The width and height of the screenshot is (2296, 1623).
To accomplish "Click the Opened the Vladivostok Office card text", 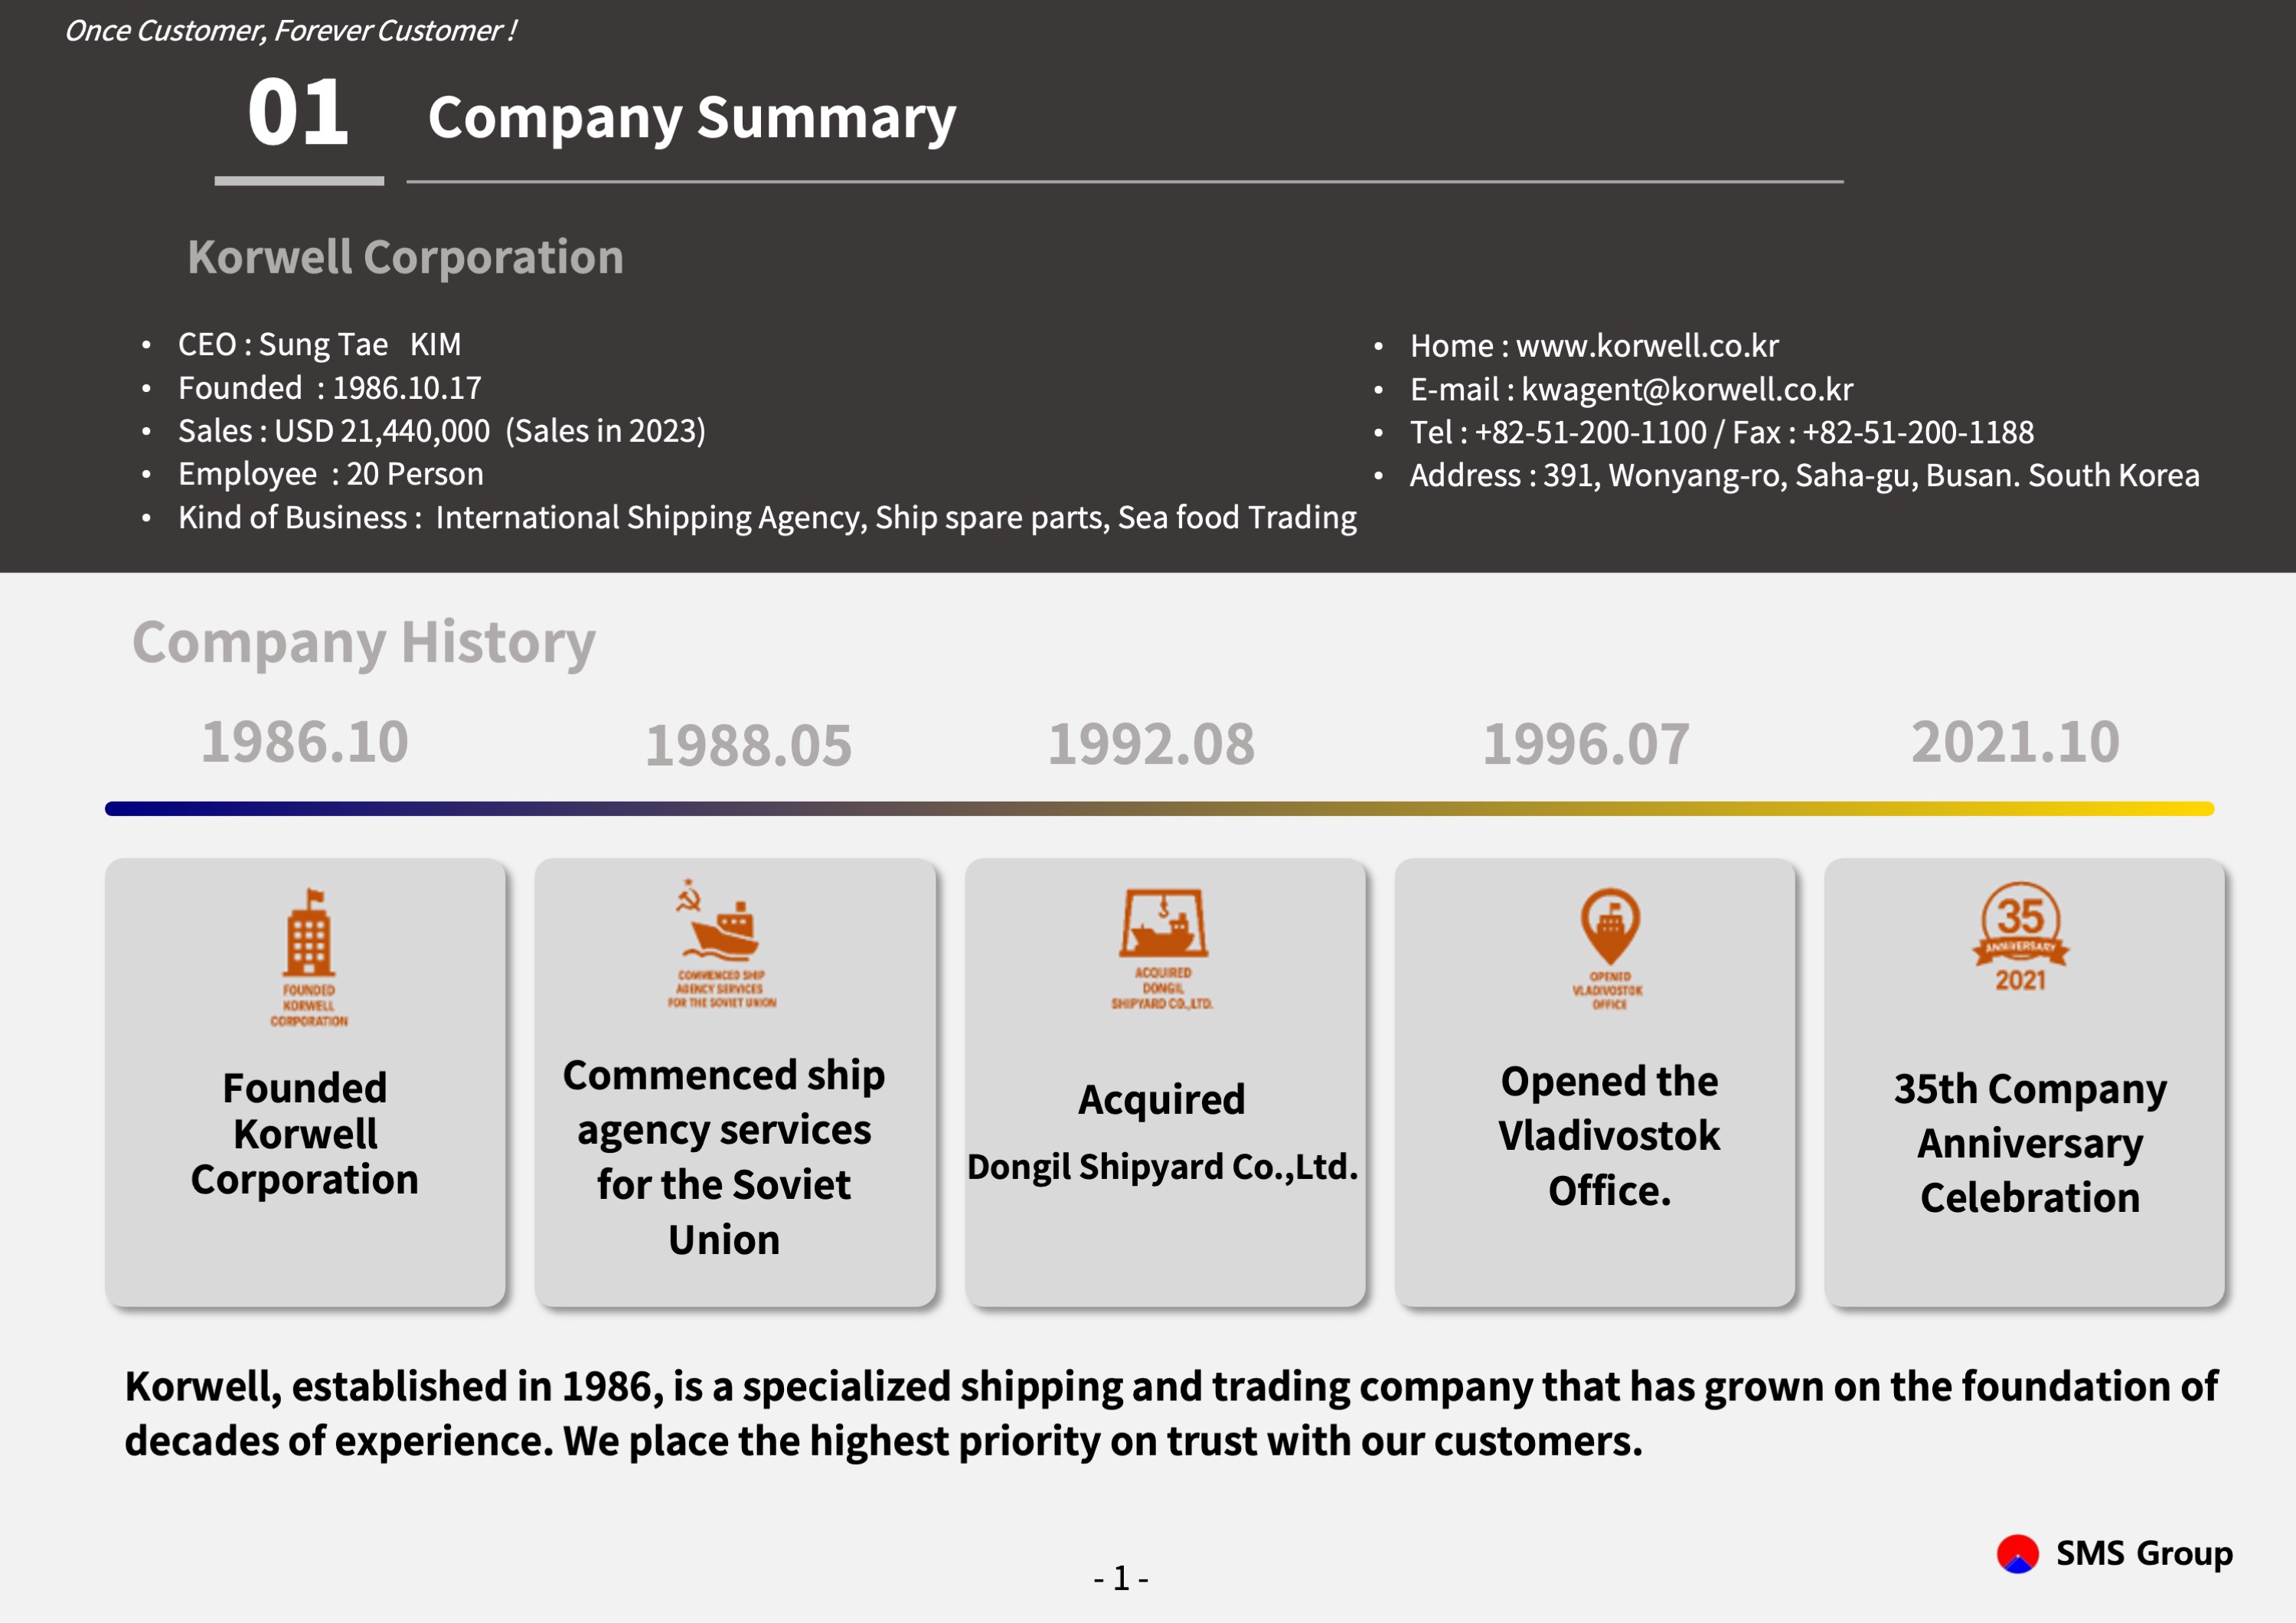I will pos(1609,1136).
